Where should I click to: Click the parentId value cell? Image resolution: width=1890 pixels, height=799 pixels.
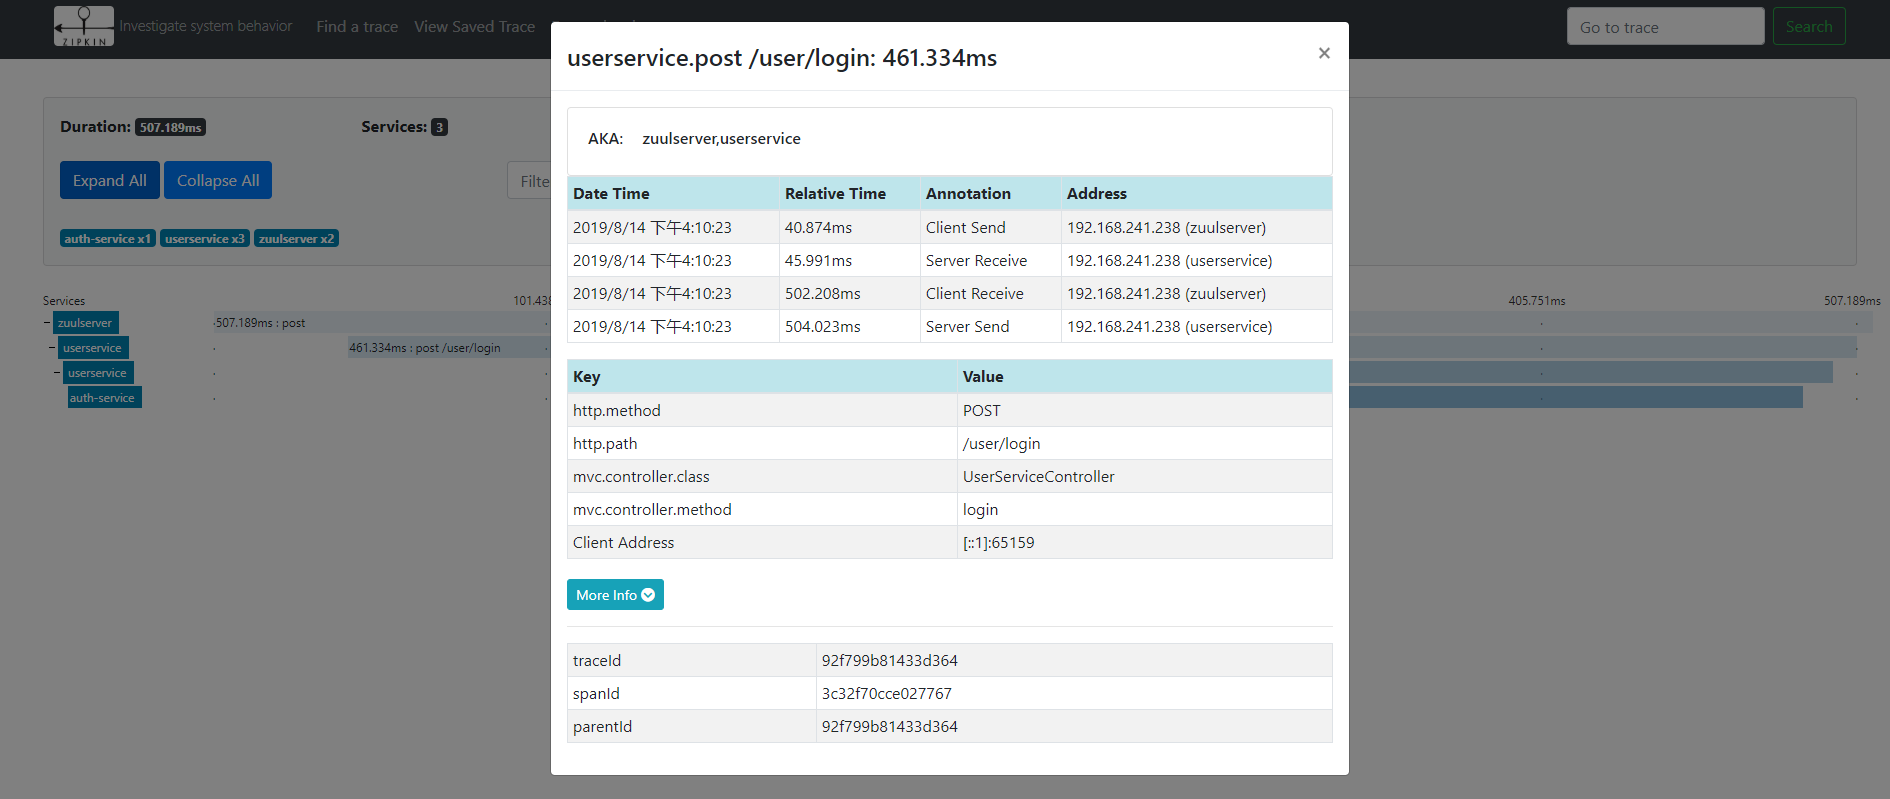(1074, 727)
